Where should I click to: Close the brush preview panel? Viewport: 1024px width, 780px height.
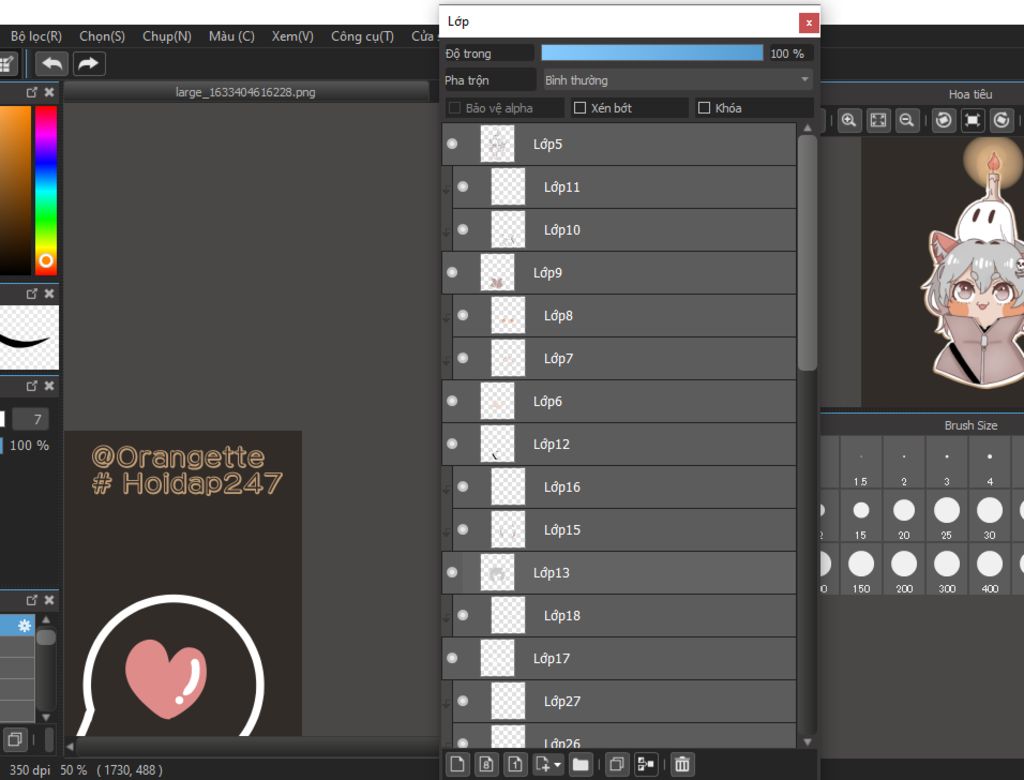pos(49,293)
